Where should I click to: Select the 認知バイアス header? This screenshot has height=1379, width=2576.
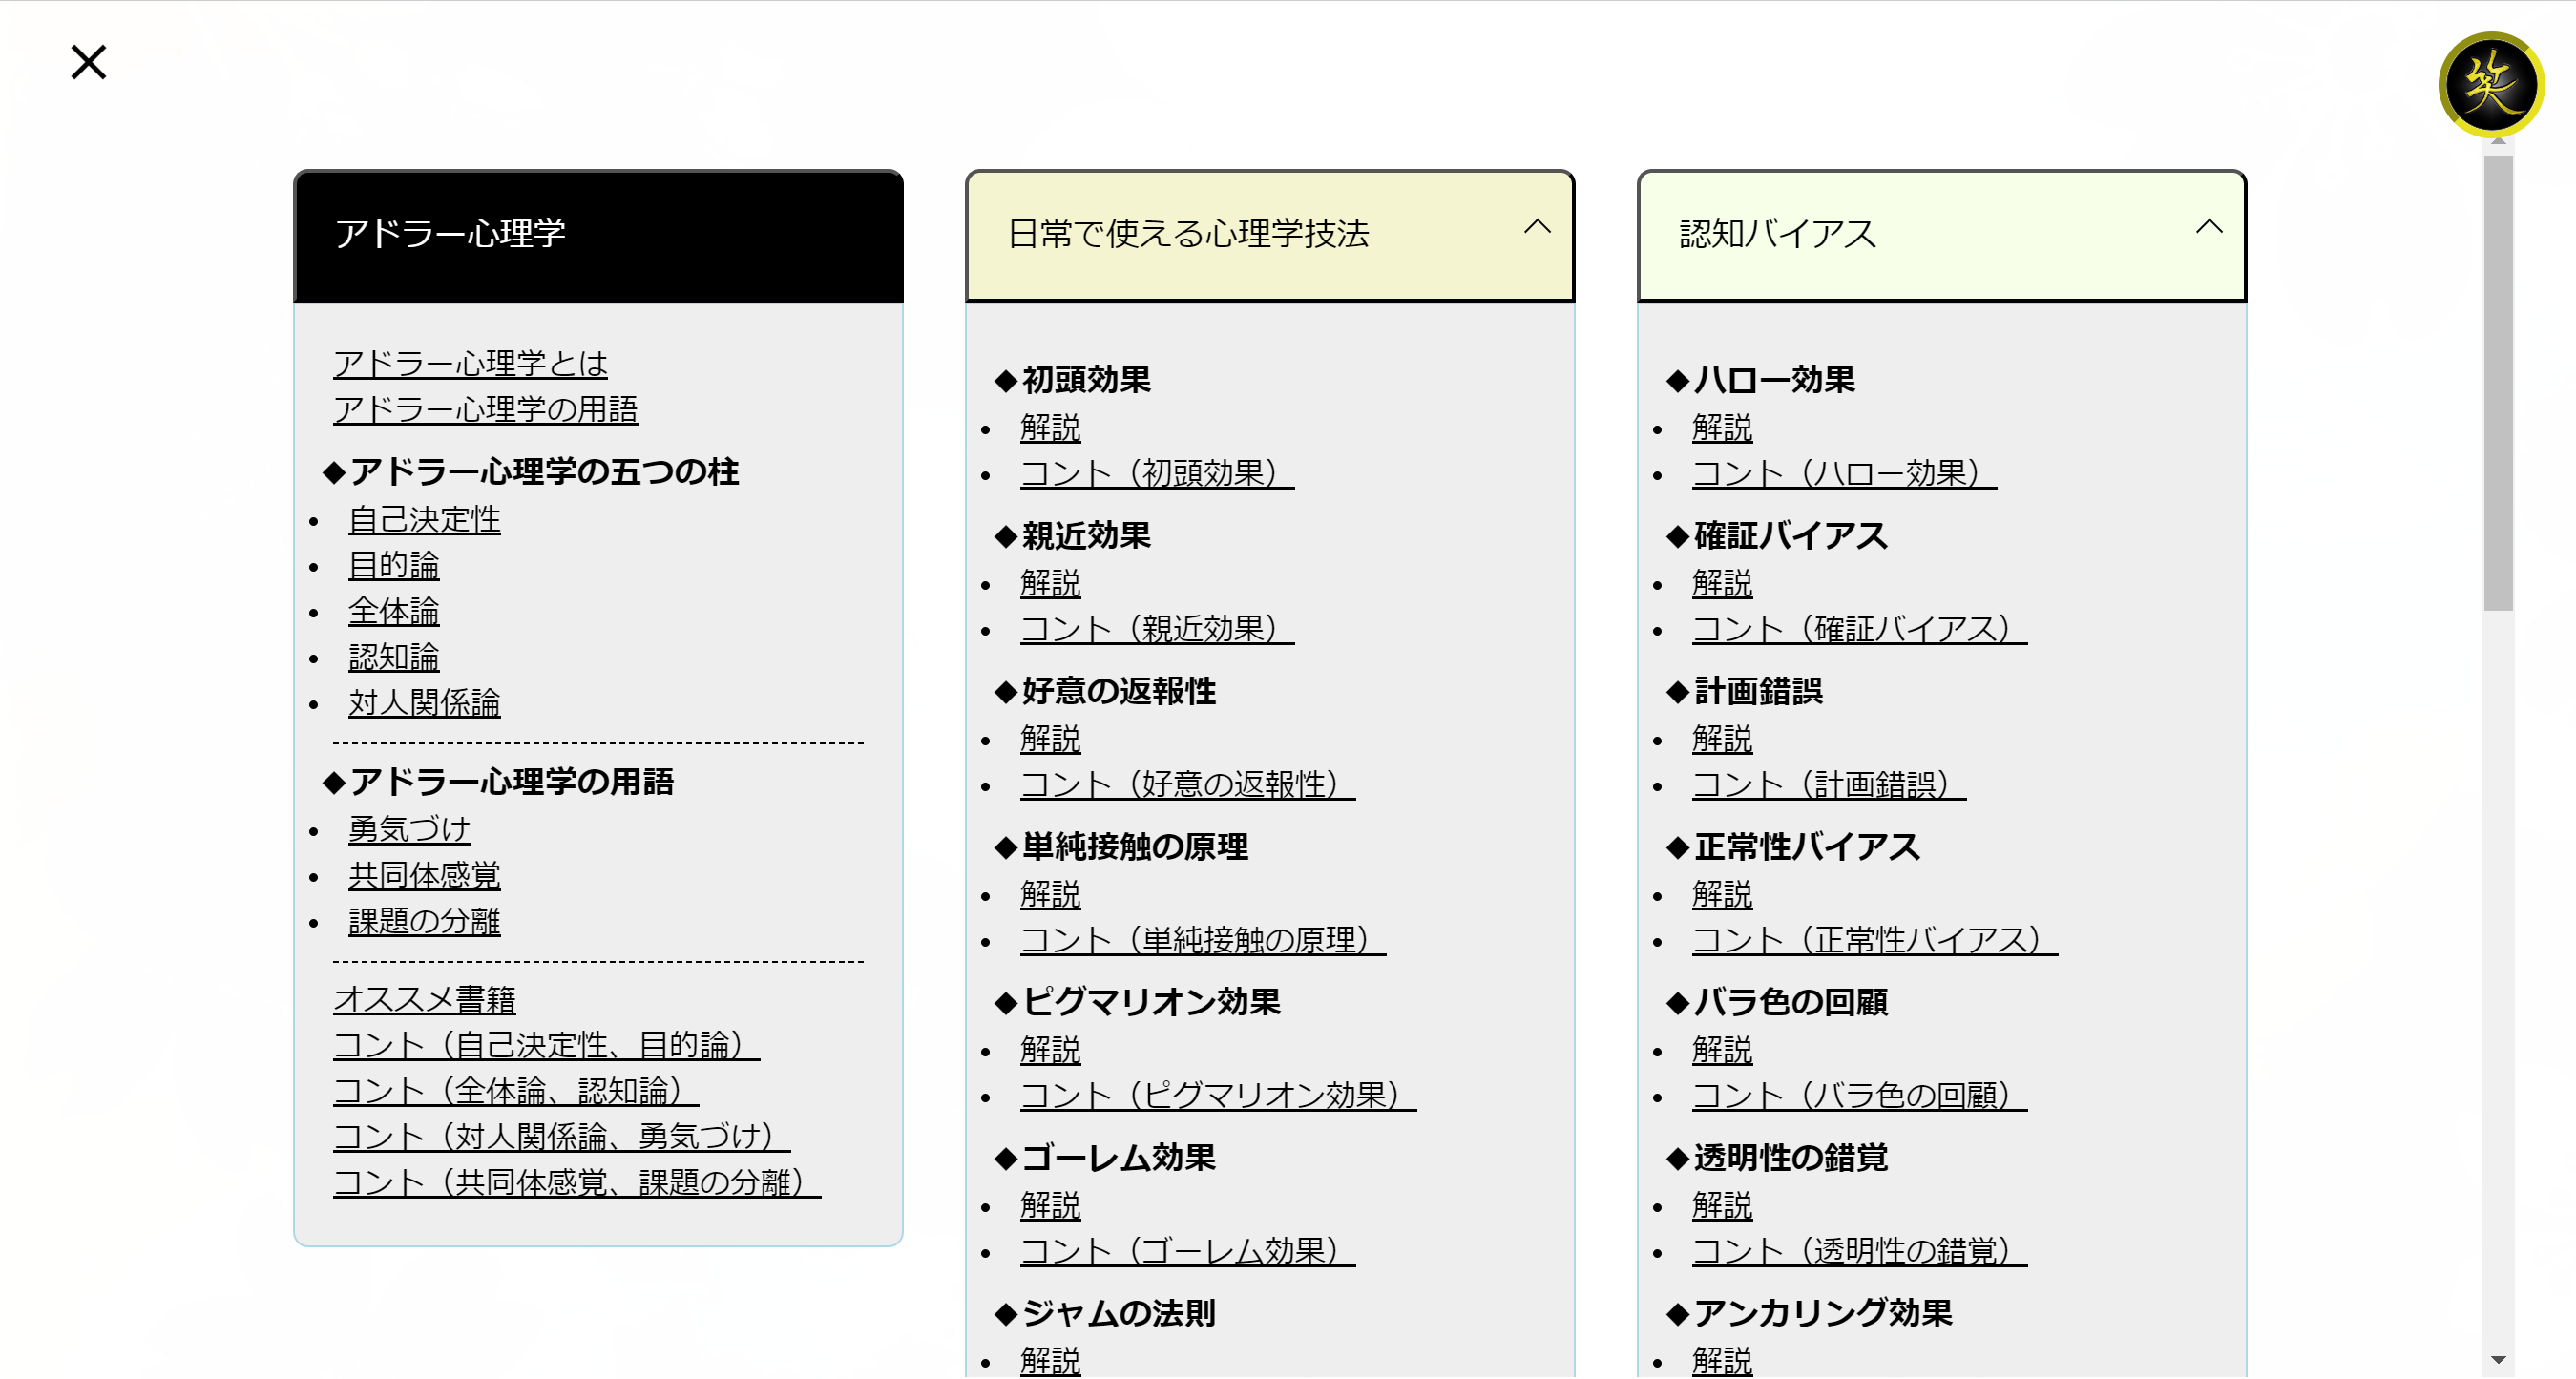coord(1941,236)
